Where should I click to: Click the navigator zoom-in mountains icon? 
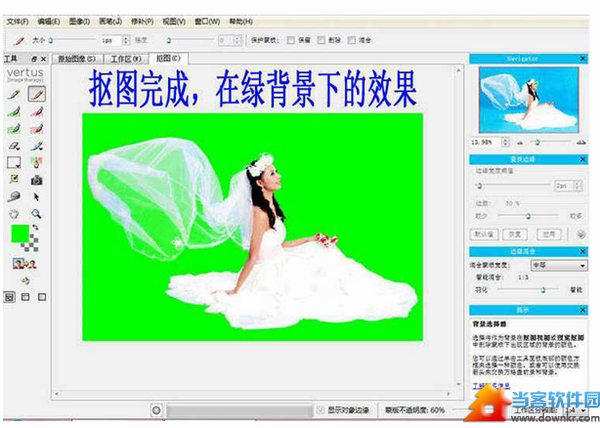point(581,143)
